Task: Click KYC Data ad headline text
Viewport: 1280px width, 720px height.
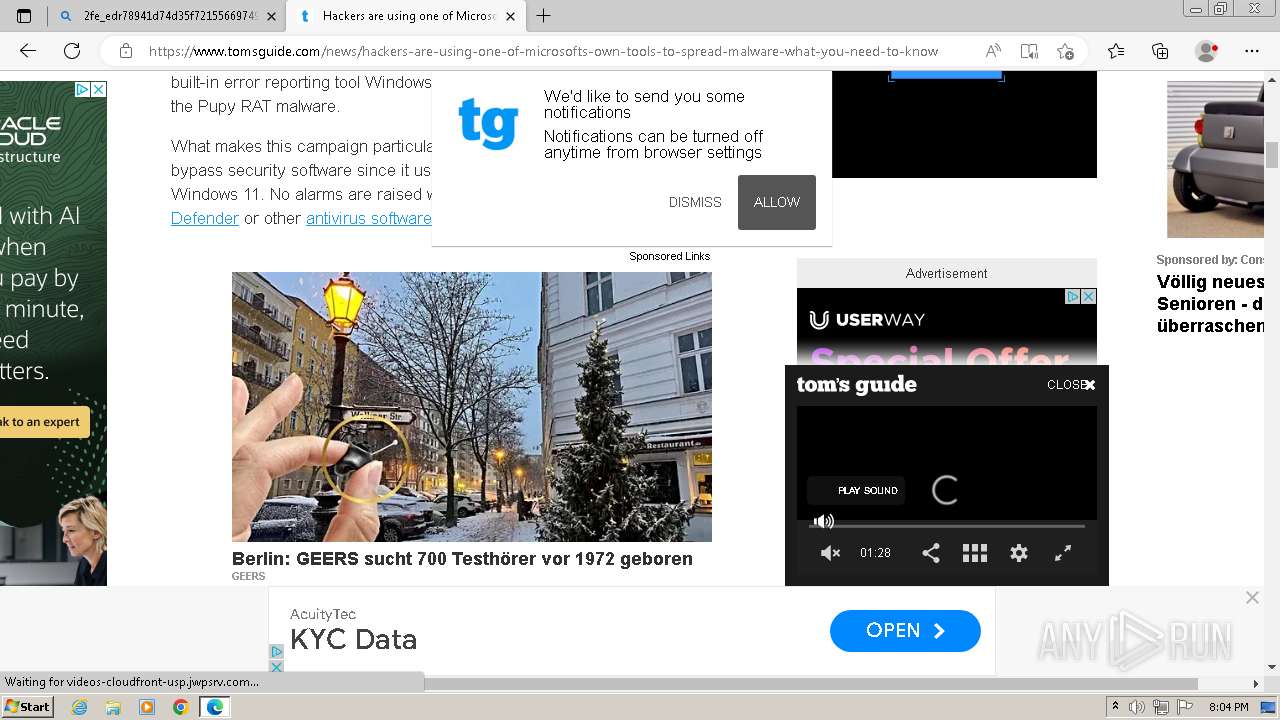Action: [353, 639]
